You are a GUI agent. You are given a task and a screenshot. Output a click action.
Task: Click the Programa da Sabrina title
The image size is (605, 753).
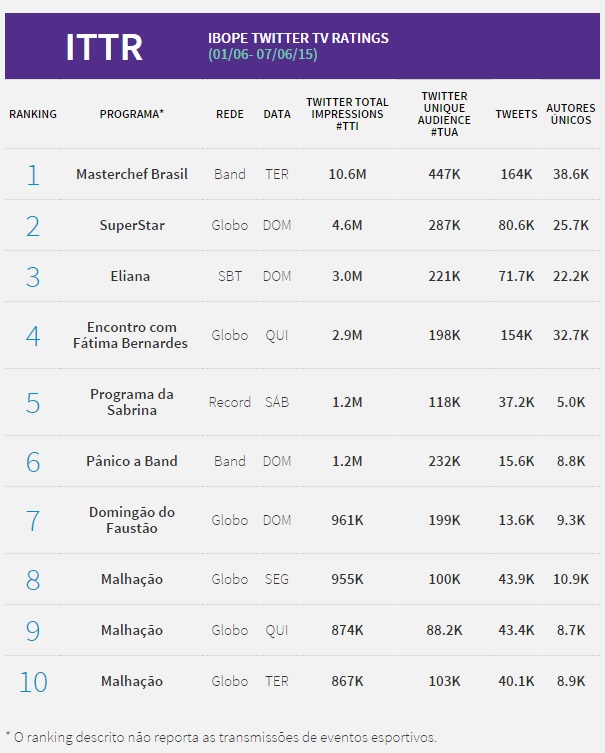point(132,402)
